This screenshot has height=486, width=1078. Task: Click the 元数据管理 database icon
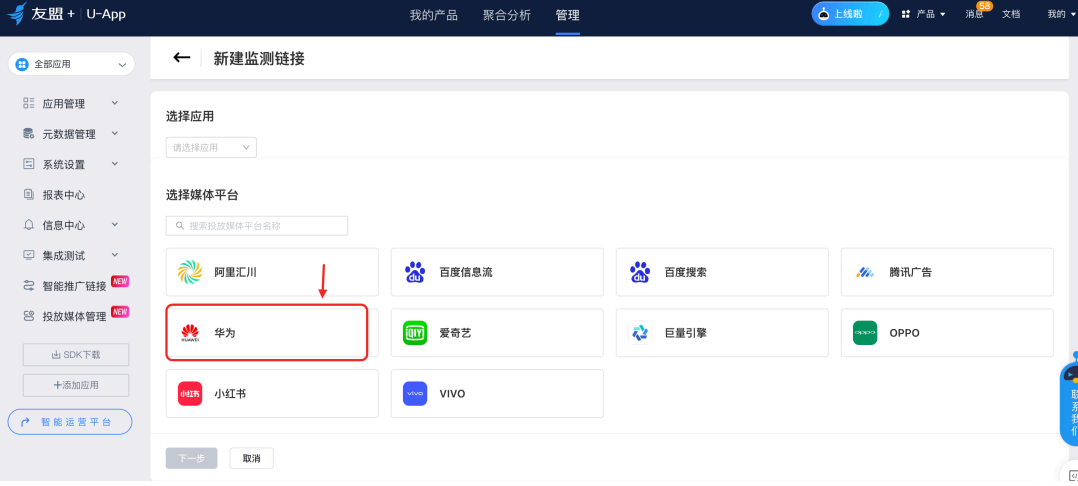click(28, 133)
